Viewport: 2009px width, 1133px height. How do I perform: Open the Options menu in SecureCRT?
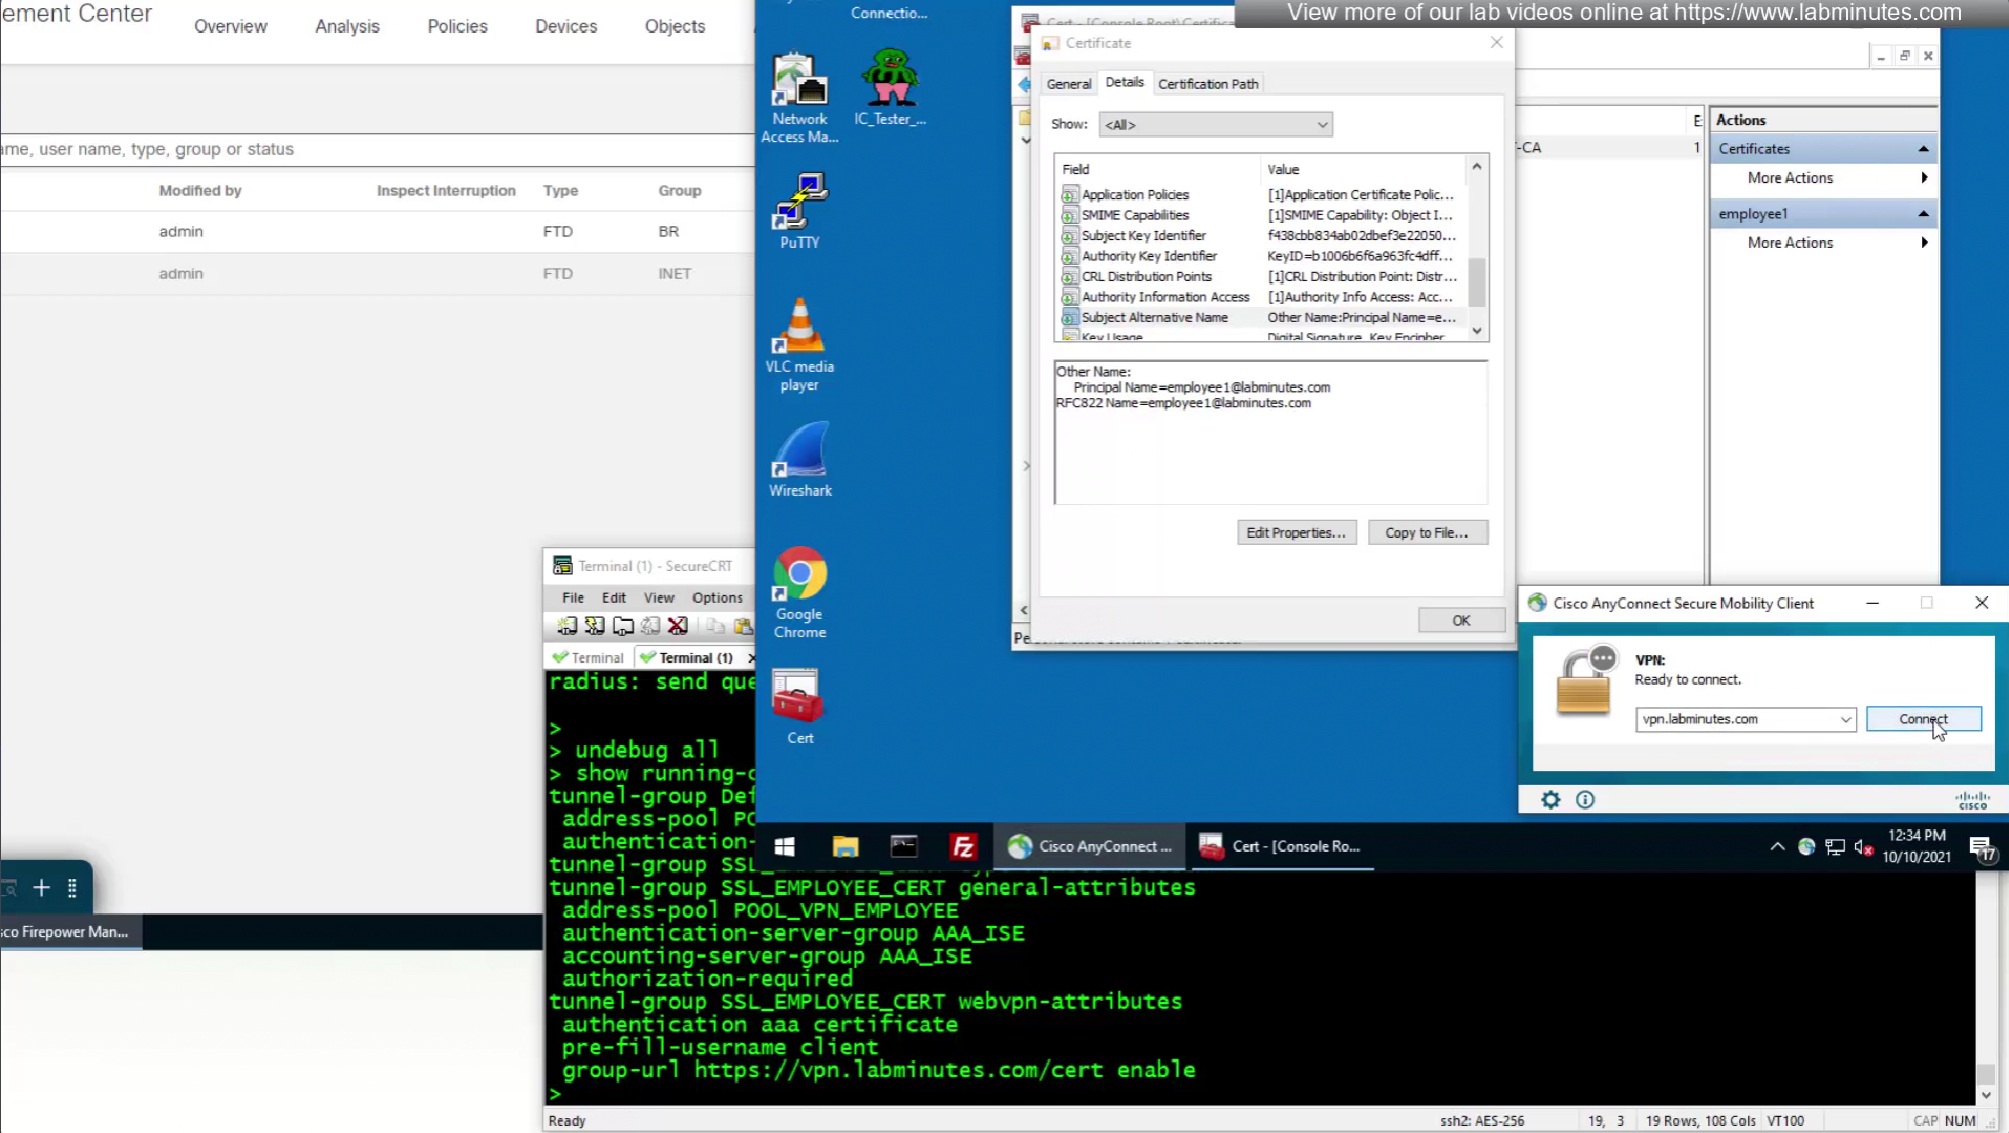click(717, 597)
